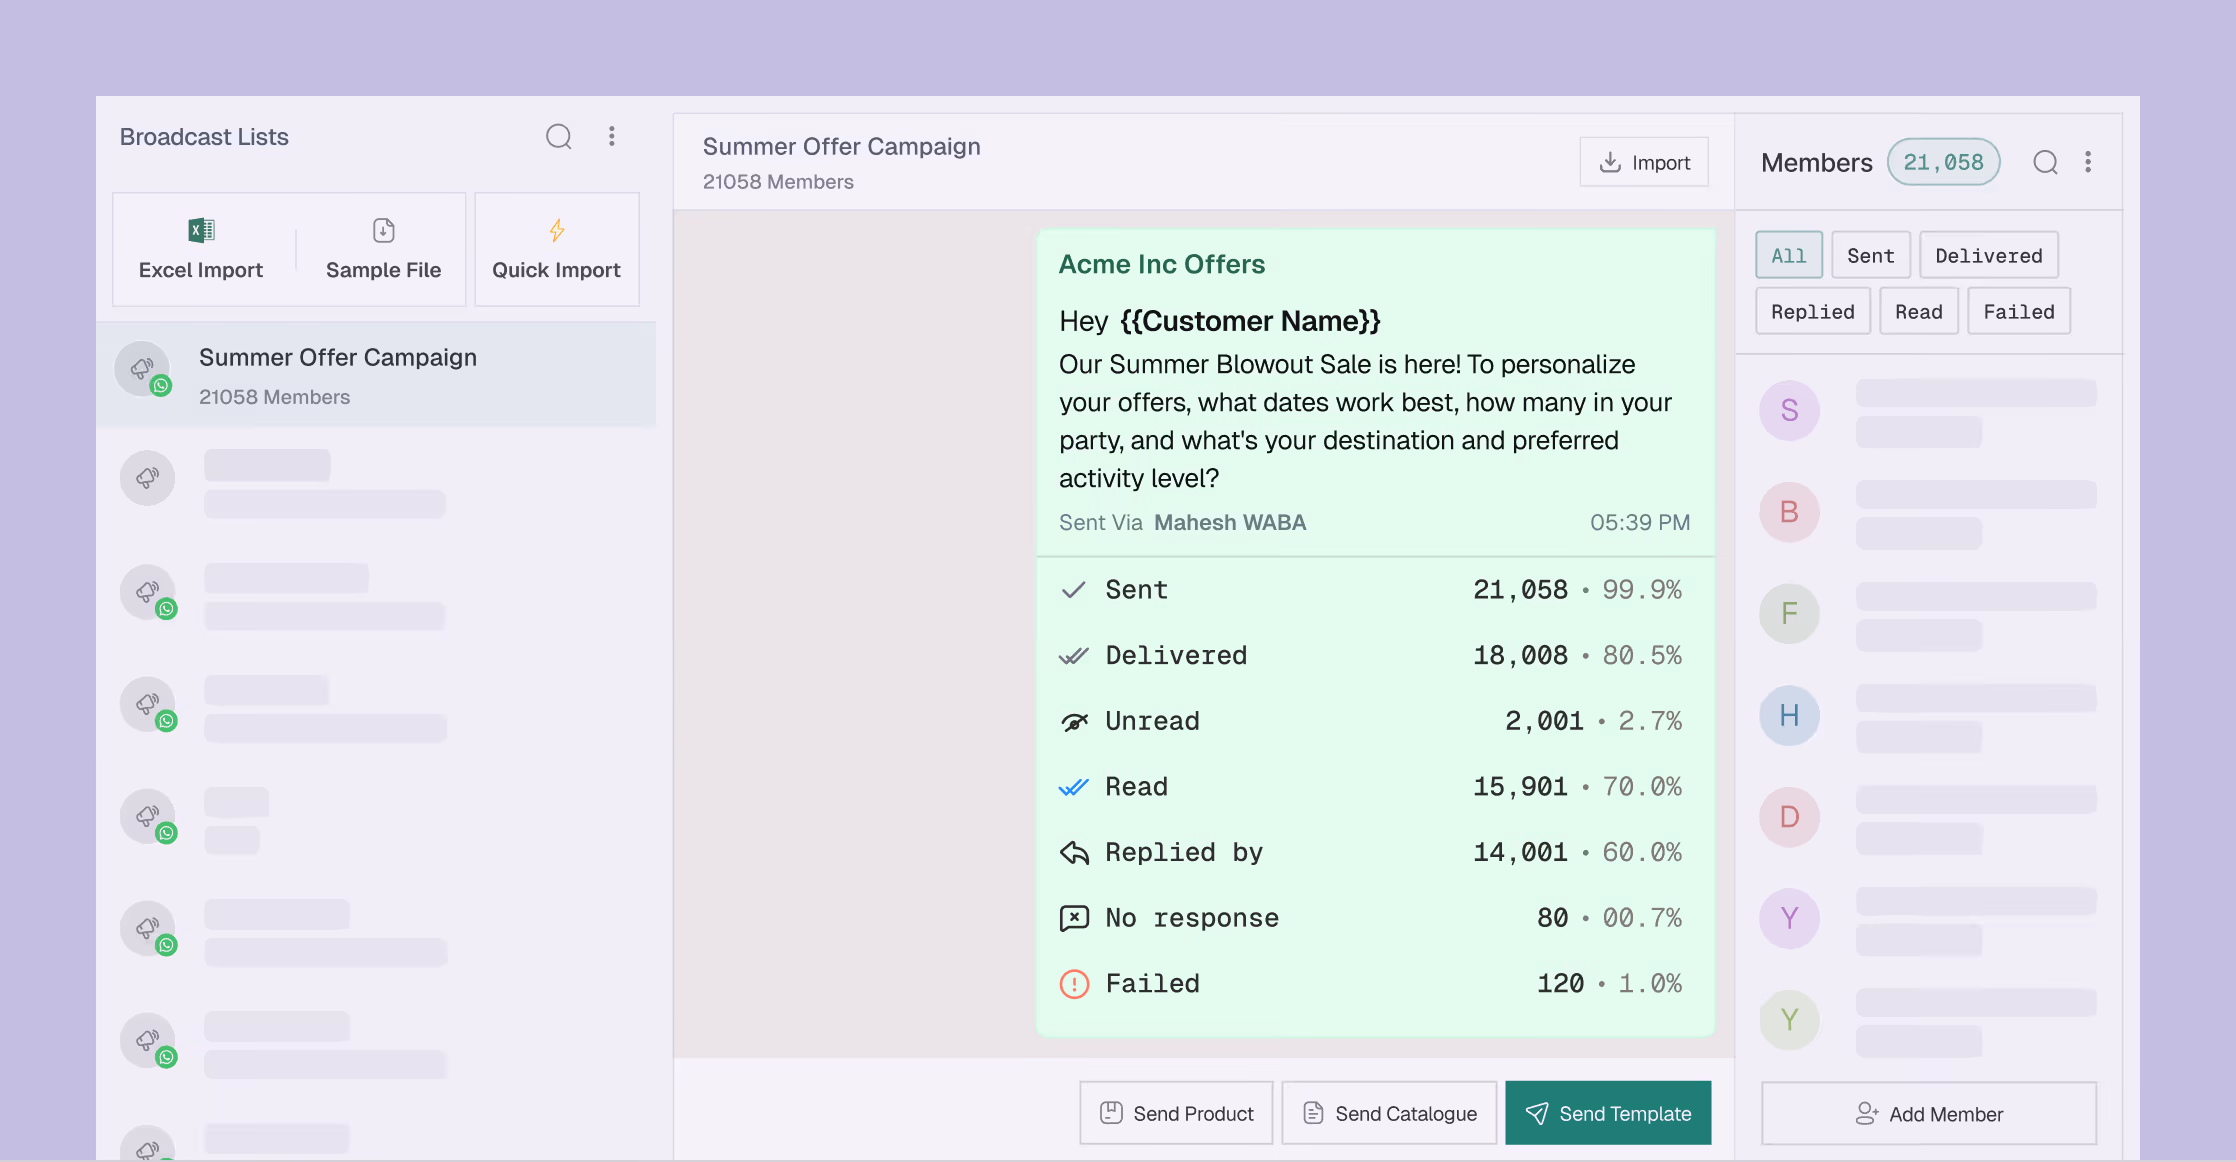This screenshot has height=1162, width=2236.
Task: Select the All members filter
Action: [1788, 255]
